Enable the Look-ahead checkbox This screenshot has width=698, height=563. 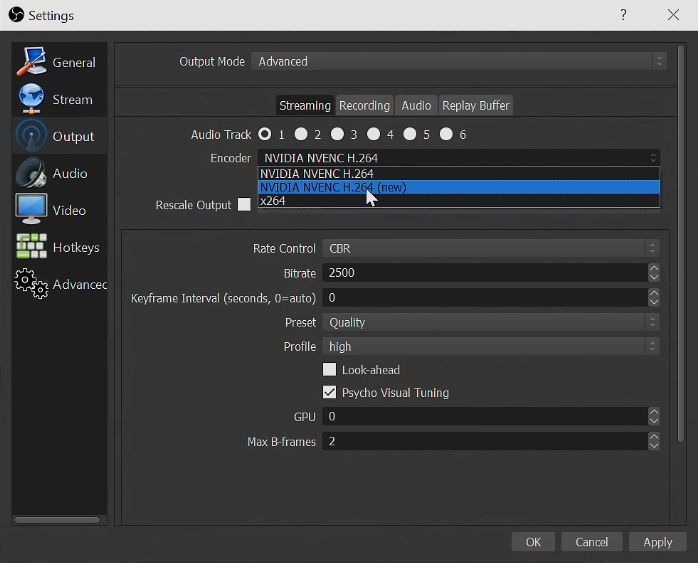tap(329, 369)
